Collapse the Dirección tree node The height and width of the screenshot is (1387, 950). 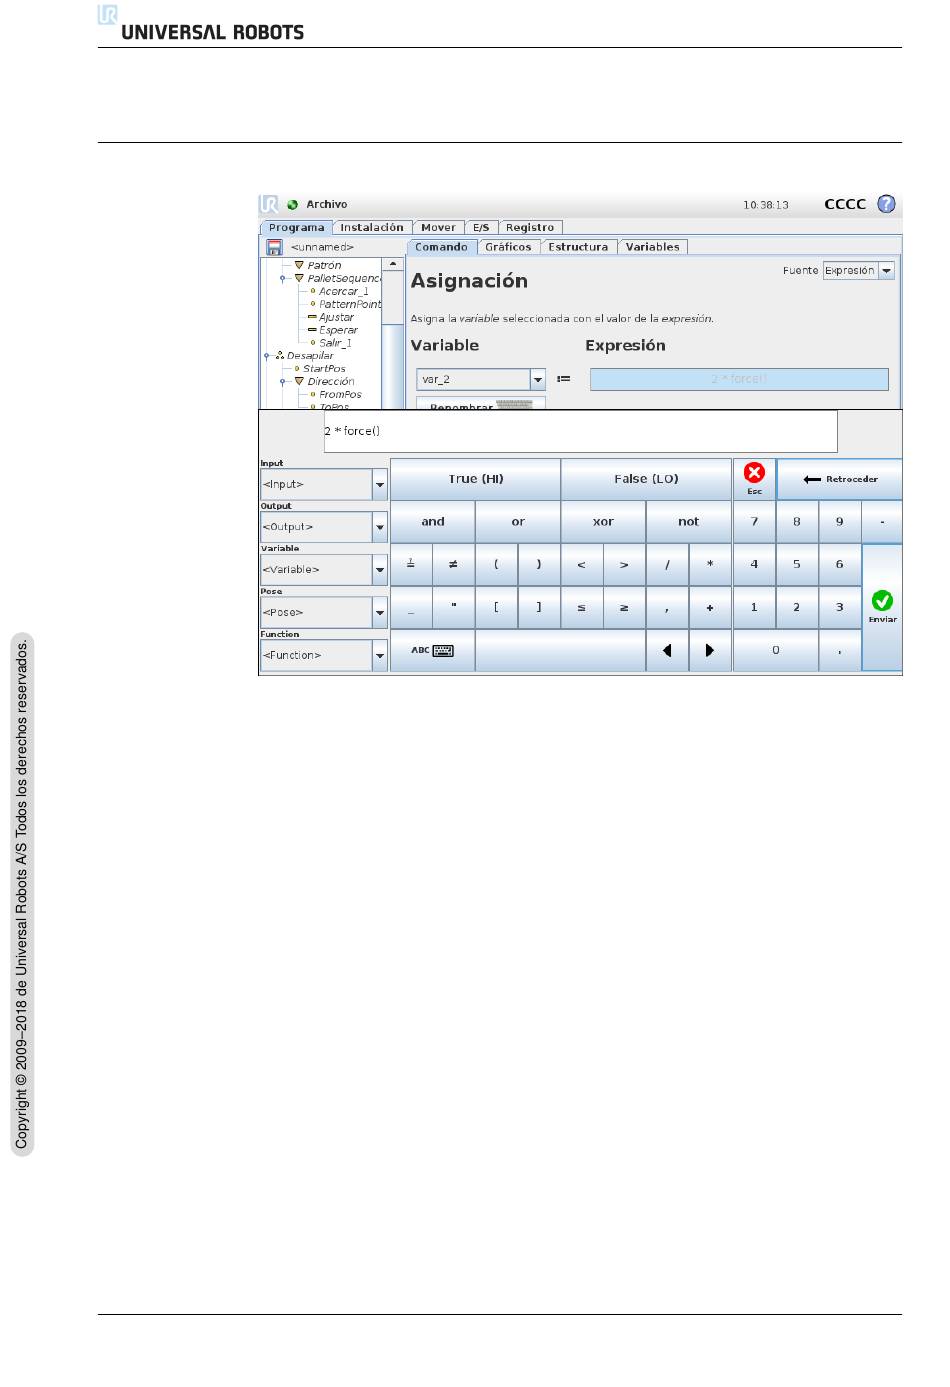(x=284, y=382)
